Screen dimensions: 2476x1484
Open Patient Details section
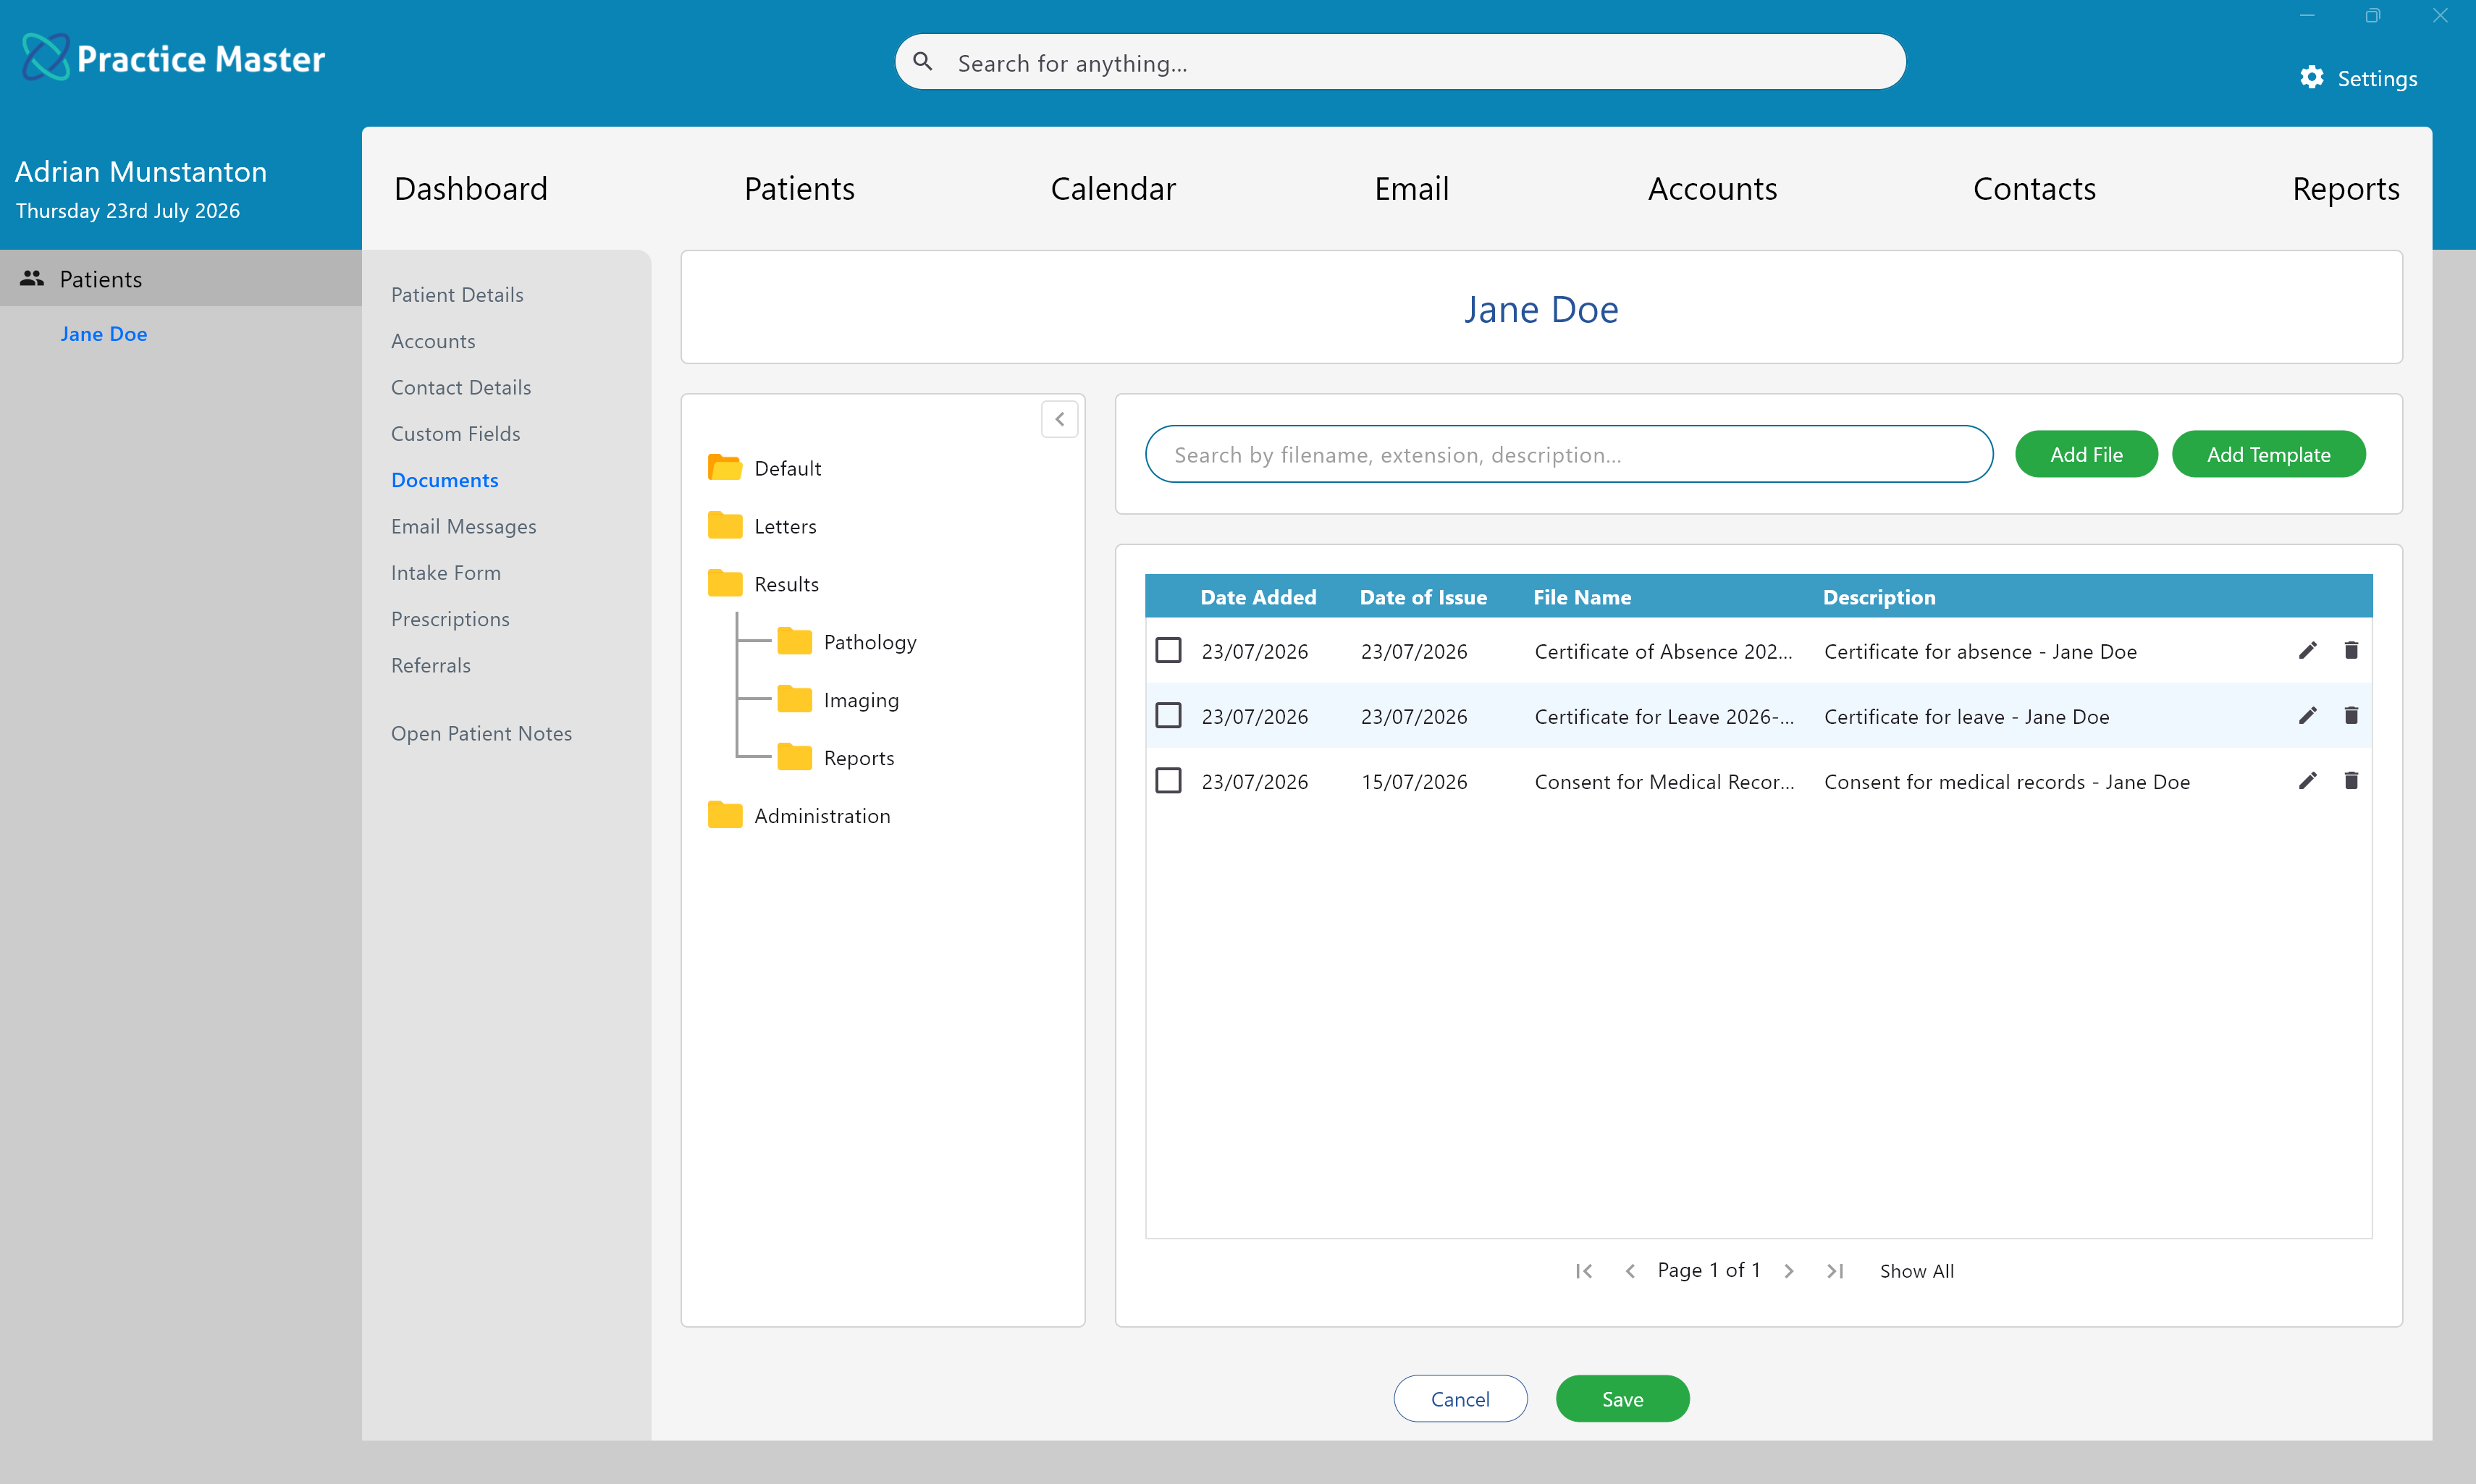click(457, 295)
